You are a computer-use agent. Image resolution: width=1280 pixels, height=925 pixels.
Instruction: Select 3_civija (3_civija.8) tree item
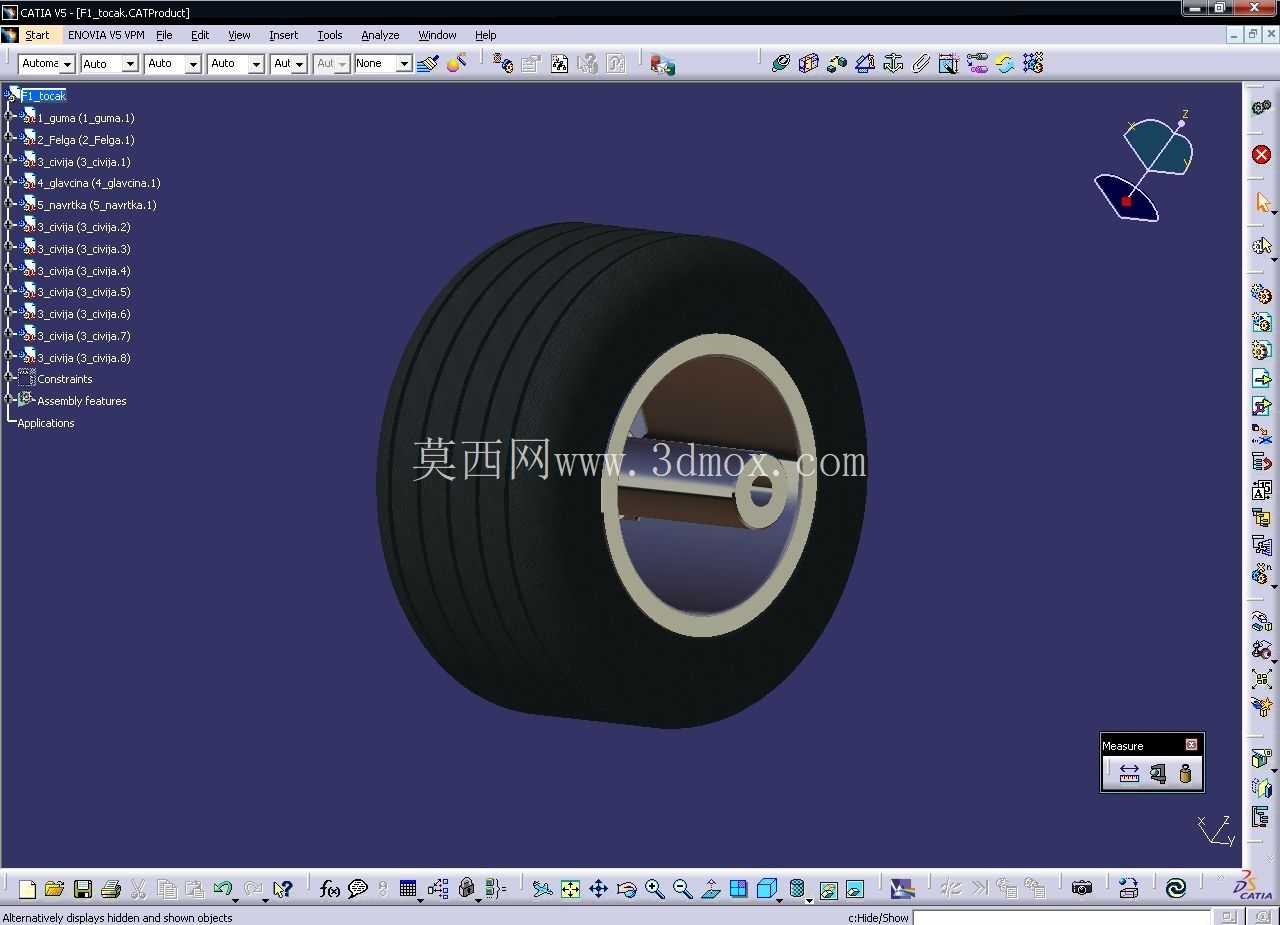tap(84, 358)
